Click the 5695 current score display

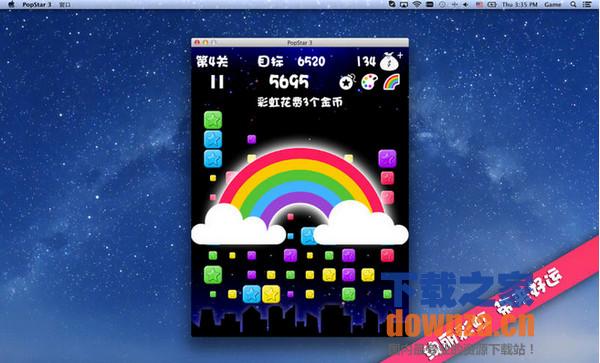pos(289,81)
